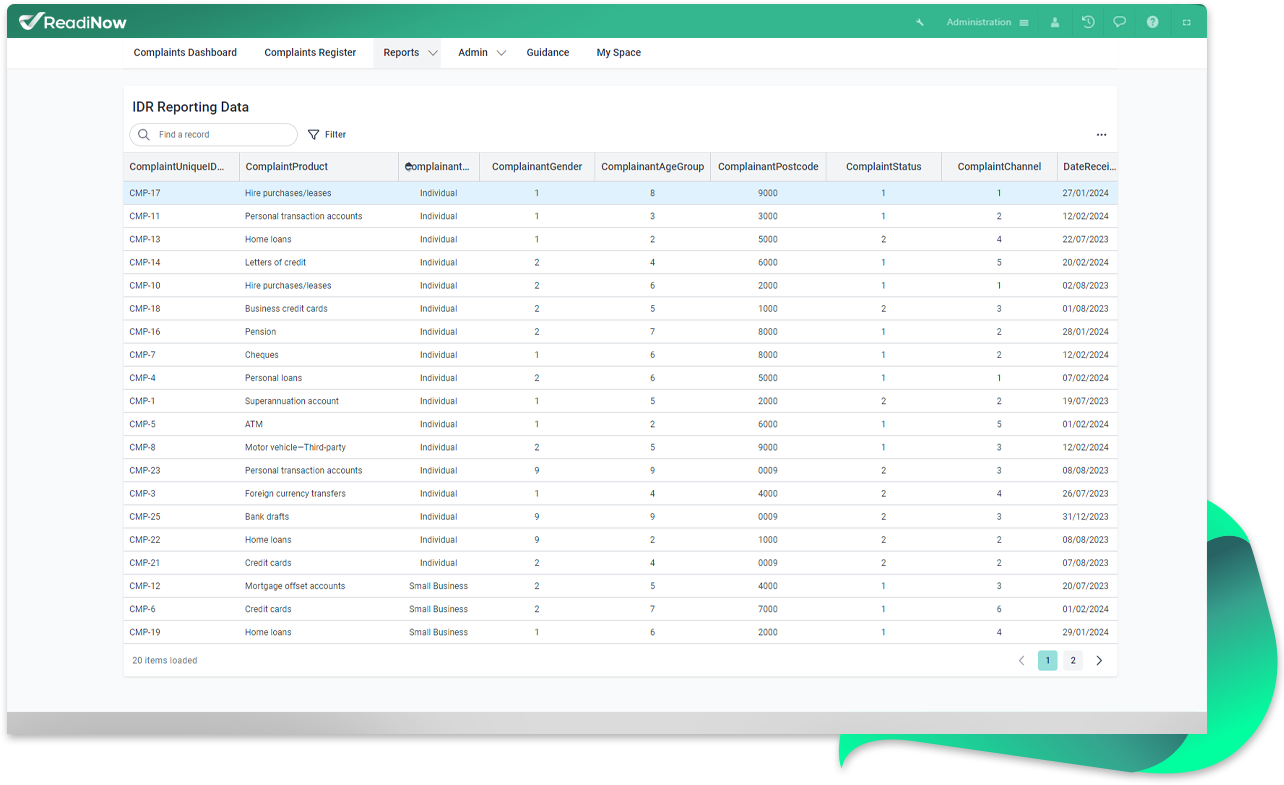Sort by ComplaintStatus column header
Screen dimensions: 1284x785
pos(884,167)
